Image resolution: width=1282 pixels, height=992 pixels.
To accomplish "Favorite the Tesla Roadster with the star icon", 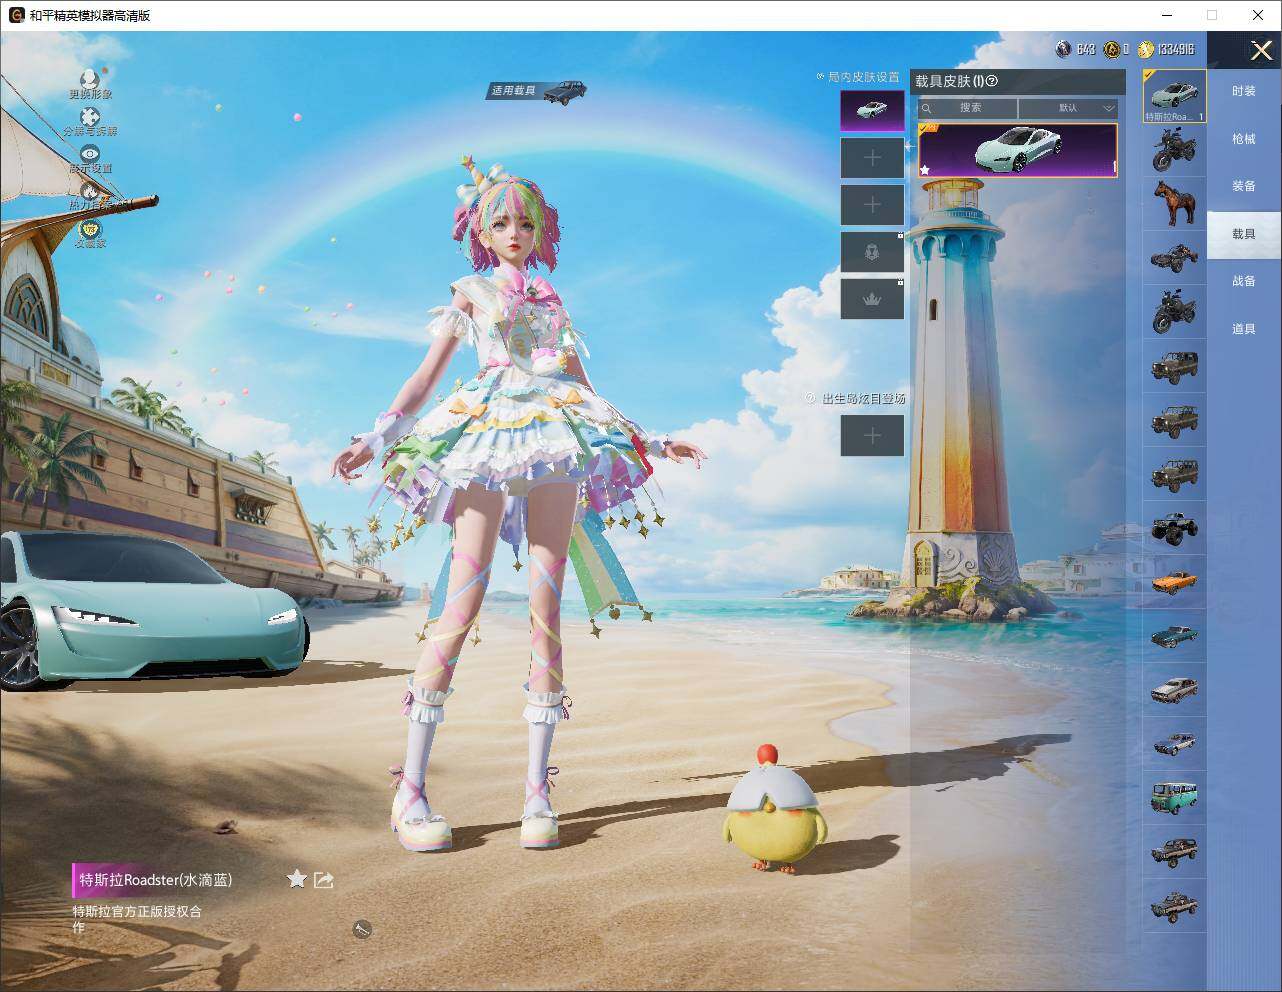I will (x=297, y=879).
